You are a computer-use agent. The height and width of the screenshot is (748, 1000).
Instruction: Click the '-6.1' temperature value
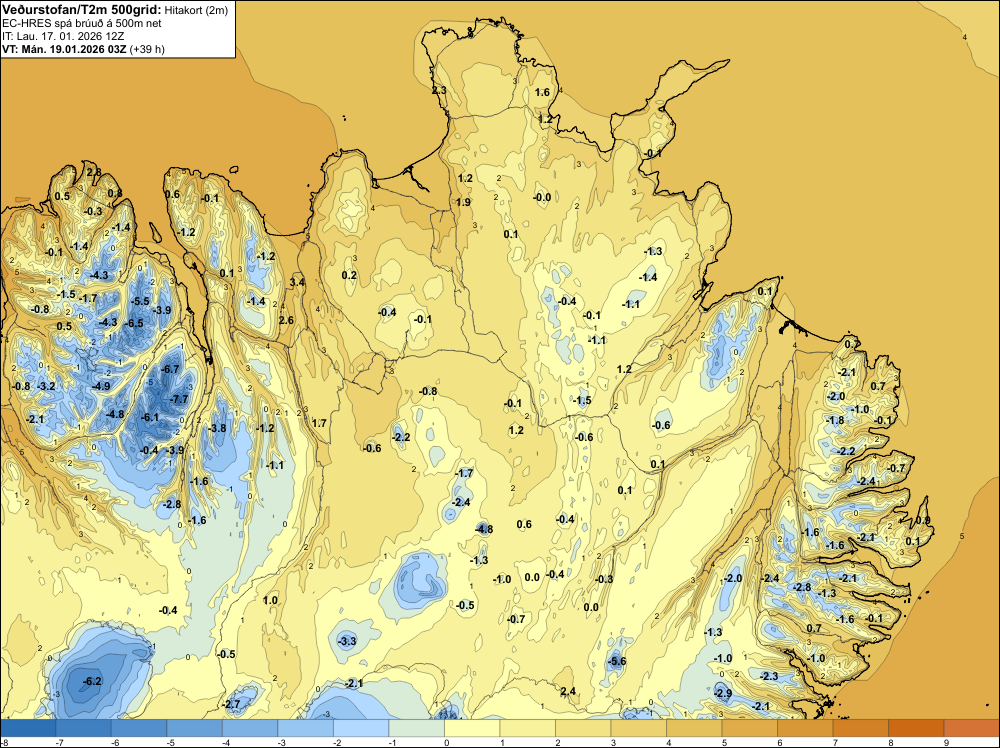(x=149, y=417)
